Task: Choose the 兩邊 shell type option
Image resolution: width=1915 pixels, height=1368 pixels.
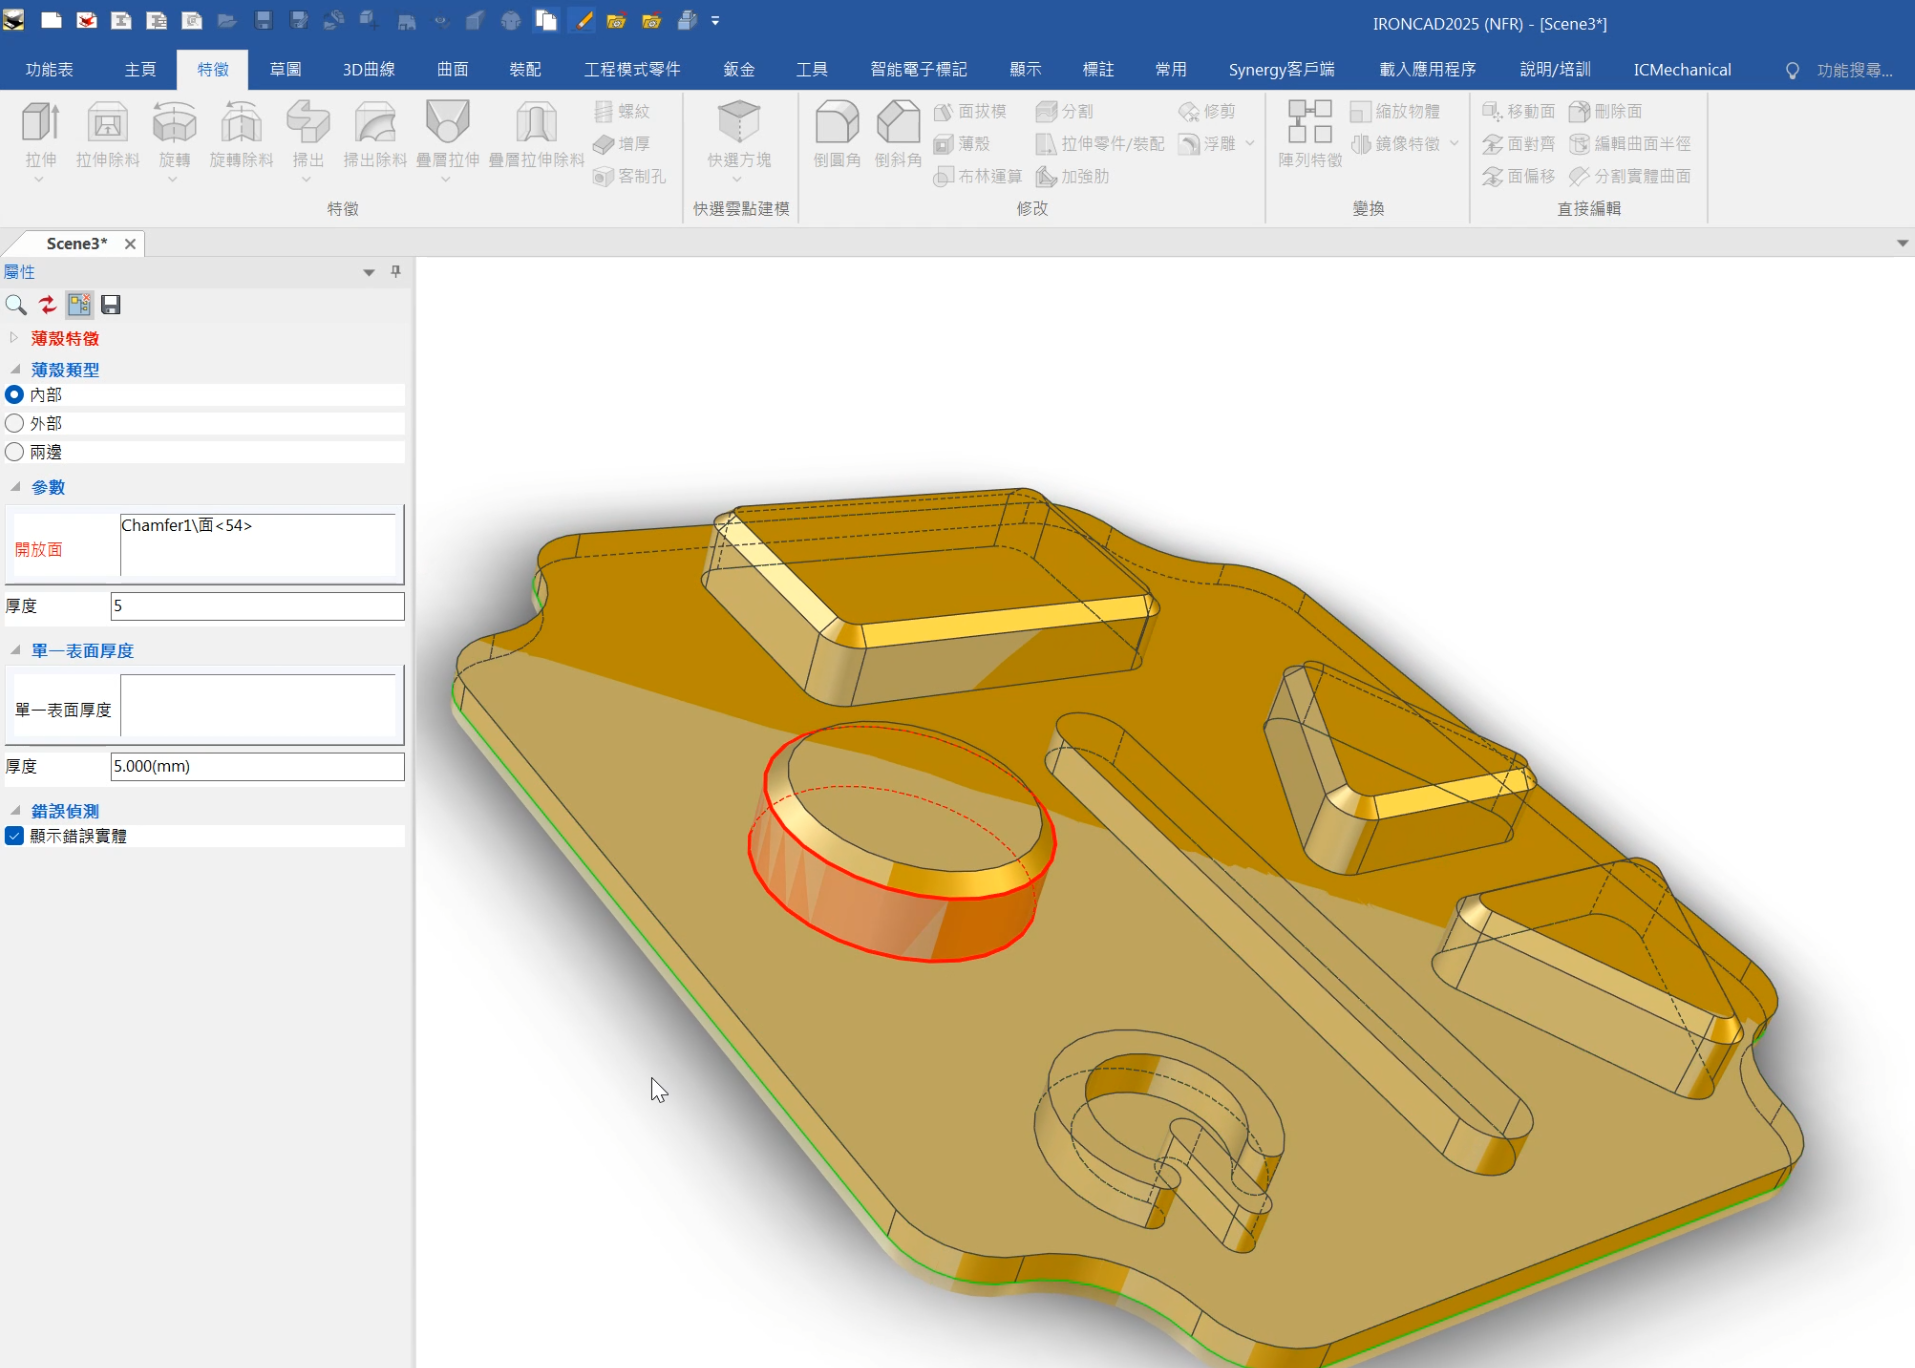Action: (x=14, y=452)
